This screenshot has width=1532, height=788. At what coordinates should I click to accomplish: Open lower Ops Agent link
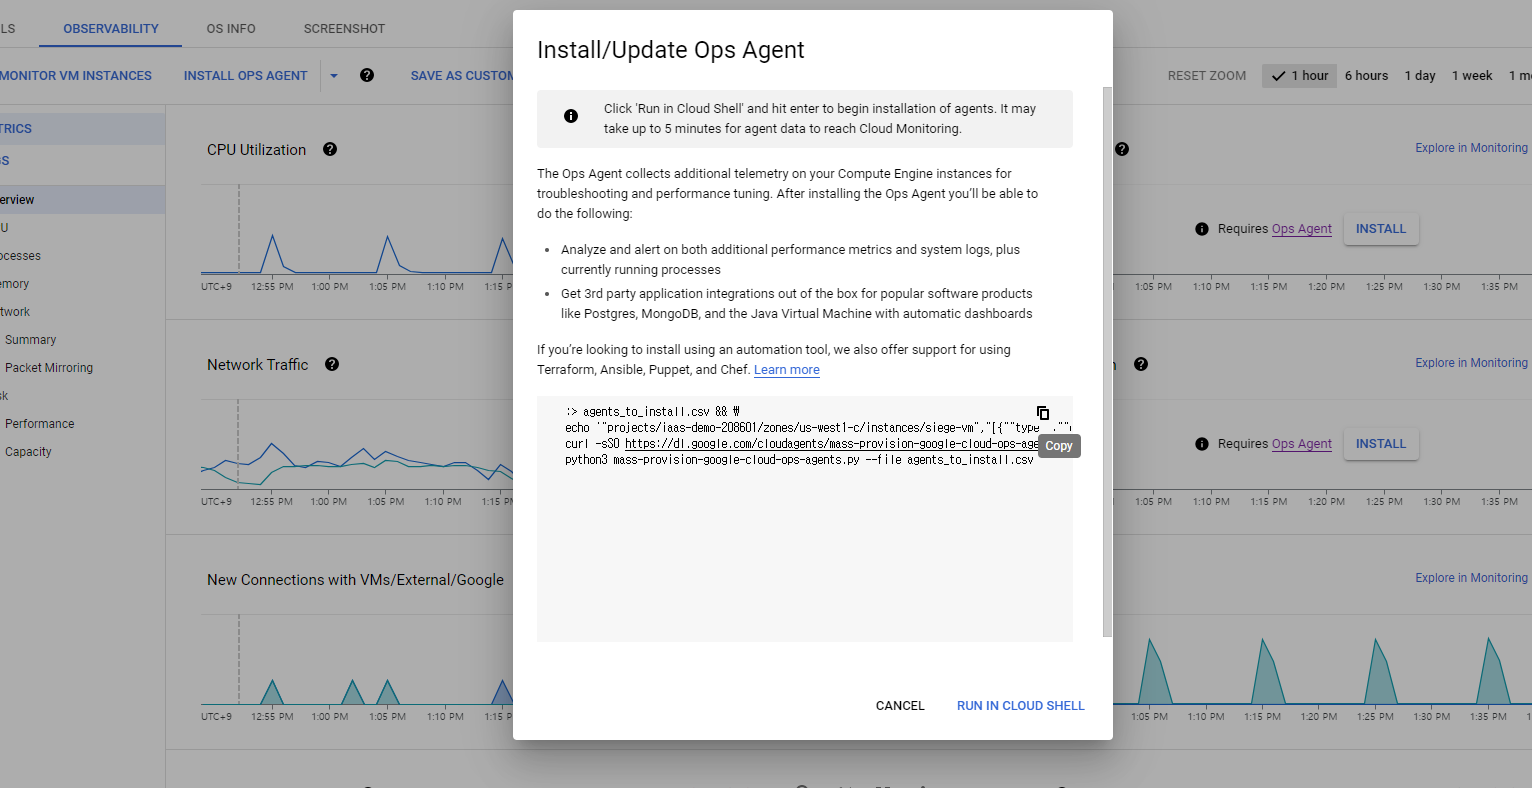tap(1302, 444)
